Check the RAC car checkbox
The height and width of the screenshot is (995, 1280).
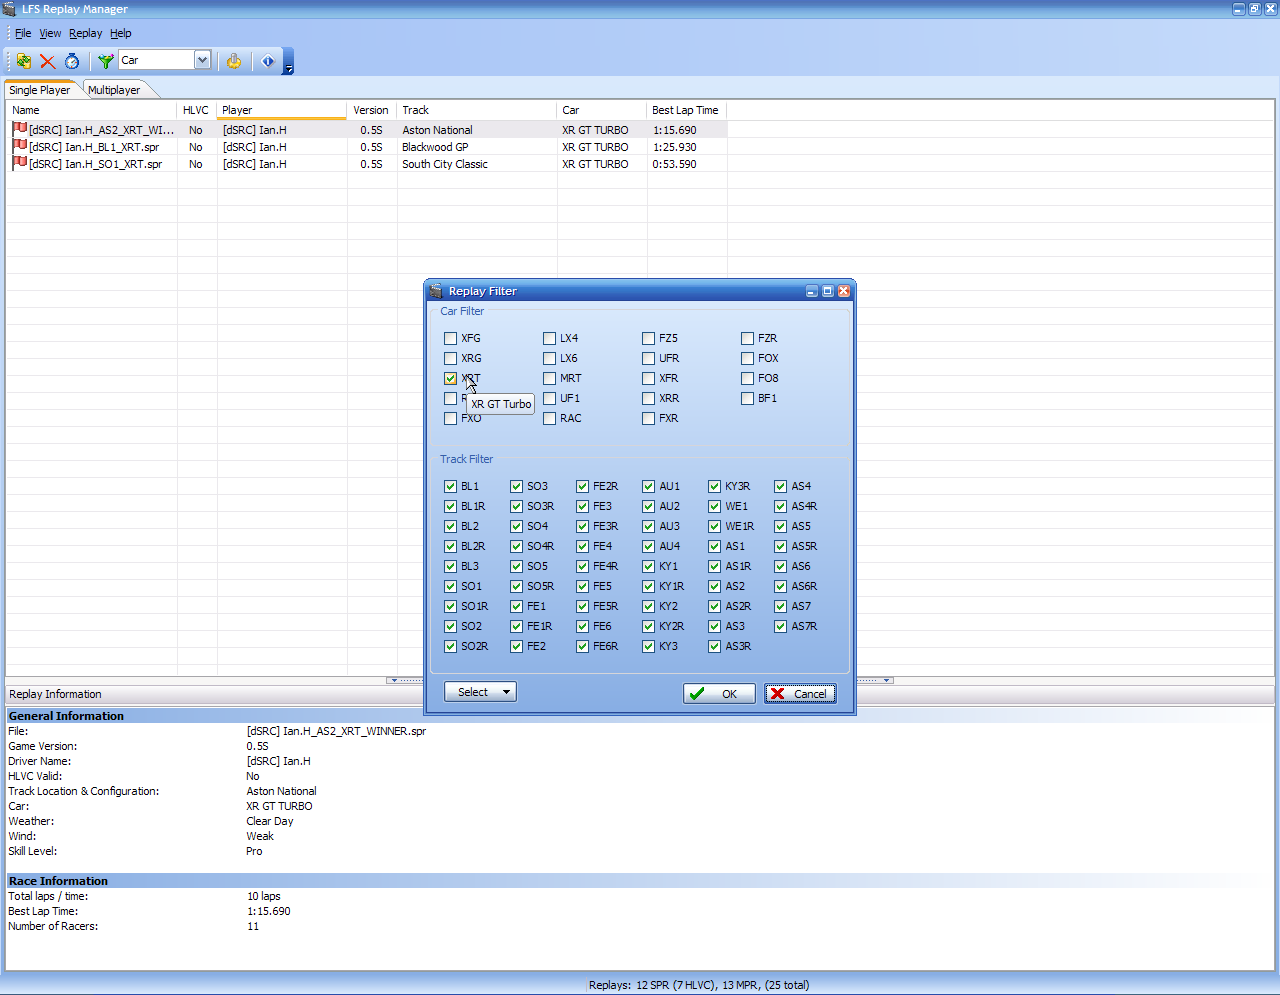[549, 418]
